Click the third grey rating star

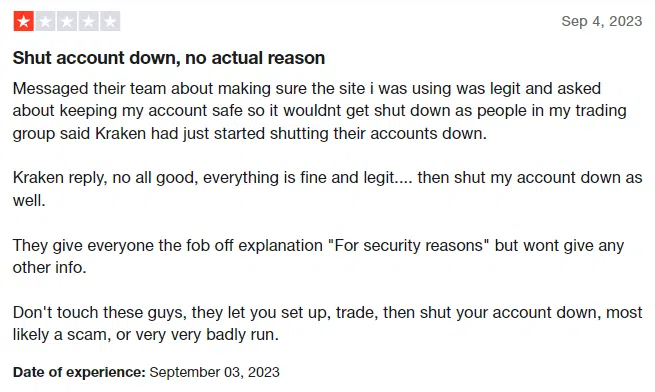(x=67, y=21)
